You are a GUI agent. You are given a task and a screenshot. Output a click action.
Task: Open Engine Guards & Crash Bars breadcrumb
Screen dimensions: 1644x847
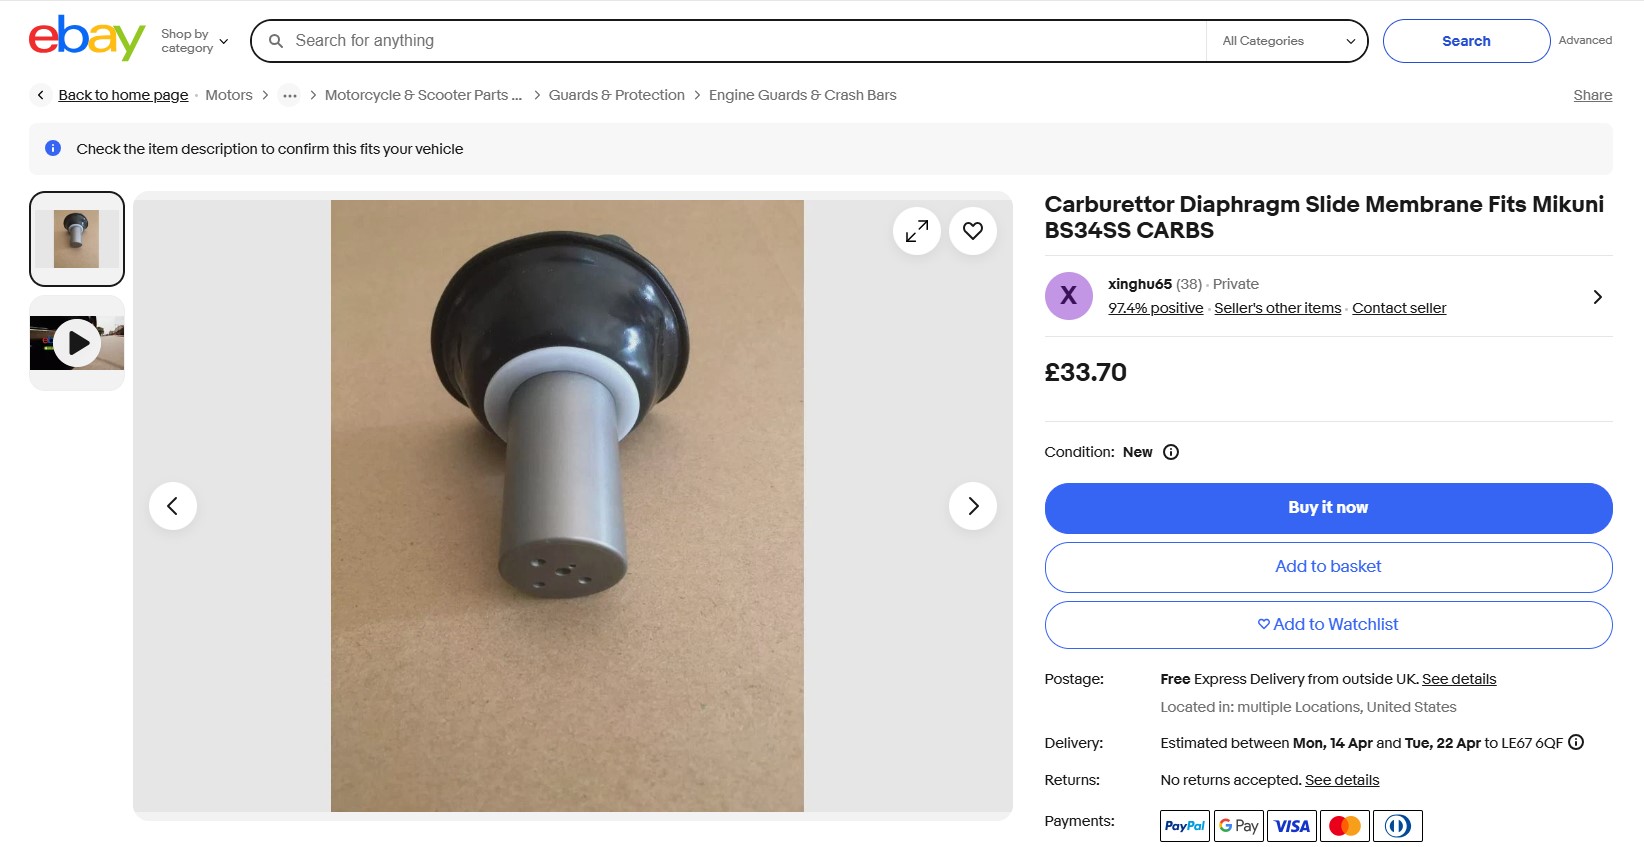point(802,95)
